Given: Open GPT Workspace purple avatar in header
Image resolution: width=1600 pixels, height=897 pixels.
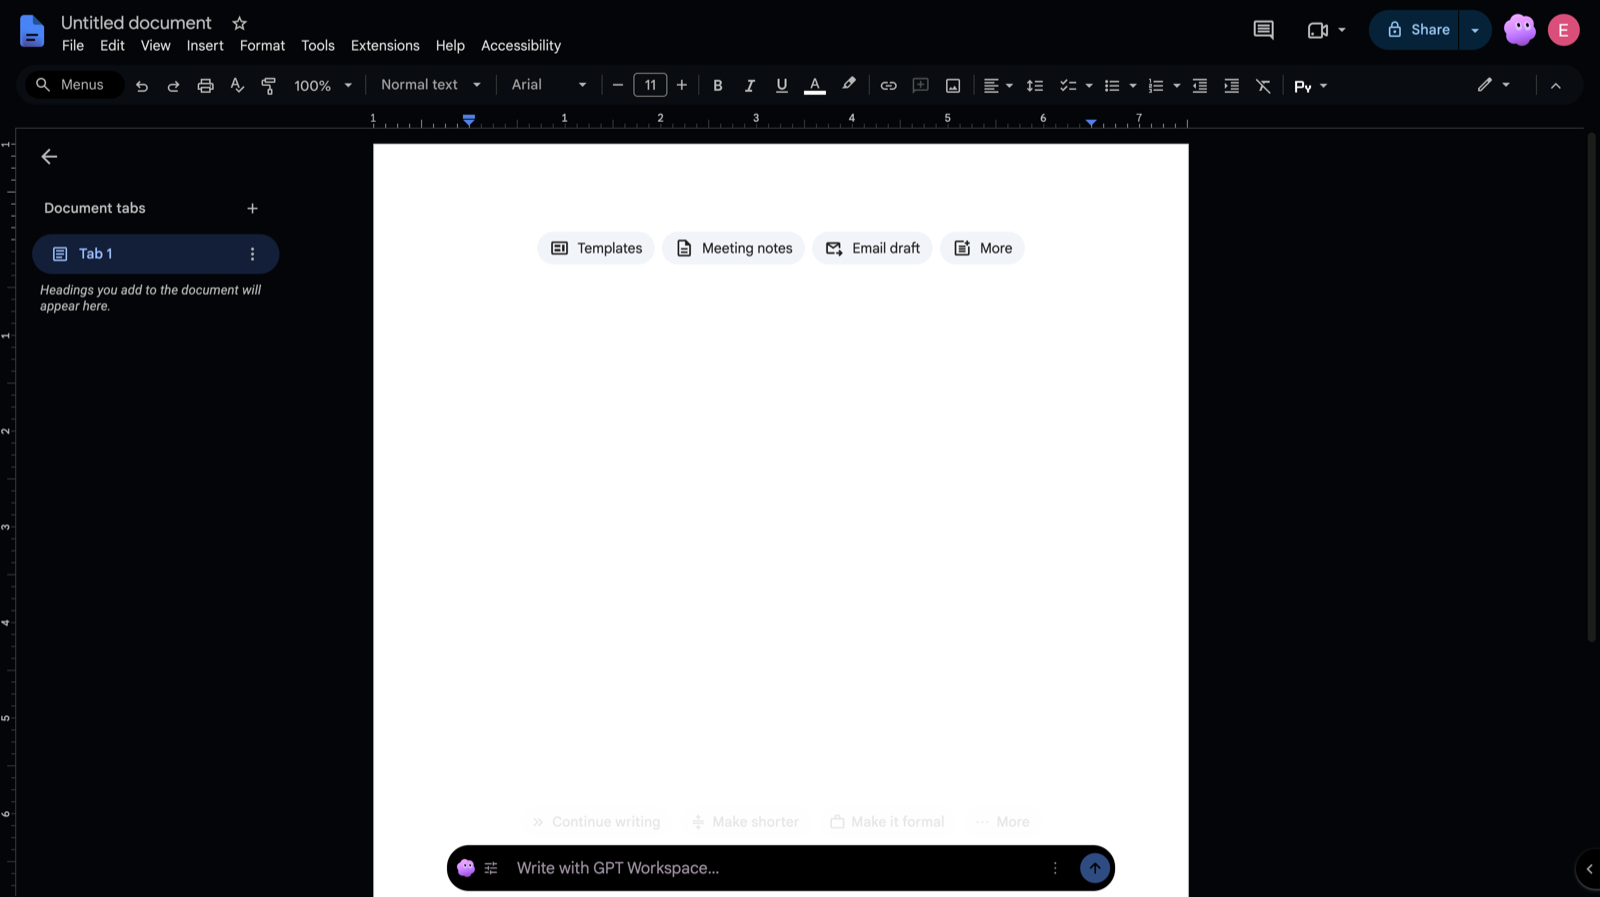Looking at the screenshot, I should coord(1520,30).
